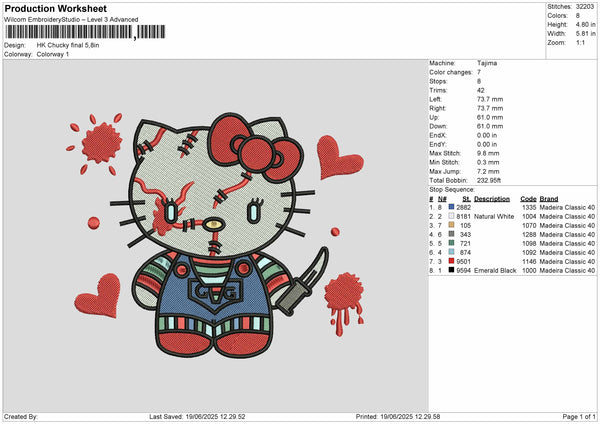Image resolution: width=600 pixels, height=424 pixels.
Task: Click the Page 1 of 1 footer text
Action: pos(579,416)
